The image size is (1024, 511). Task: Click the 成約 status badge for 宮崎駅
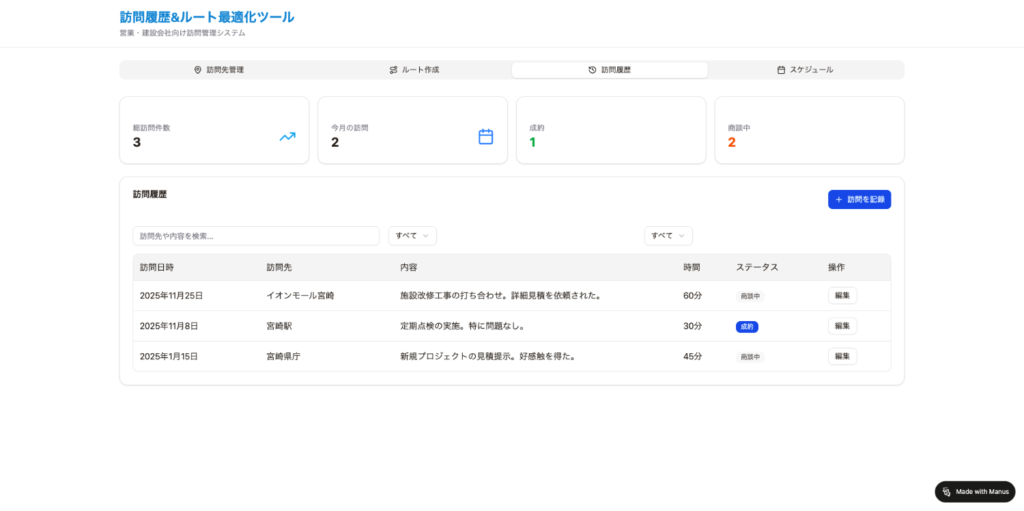(747, 327)
